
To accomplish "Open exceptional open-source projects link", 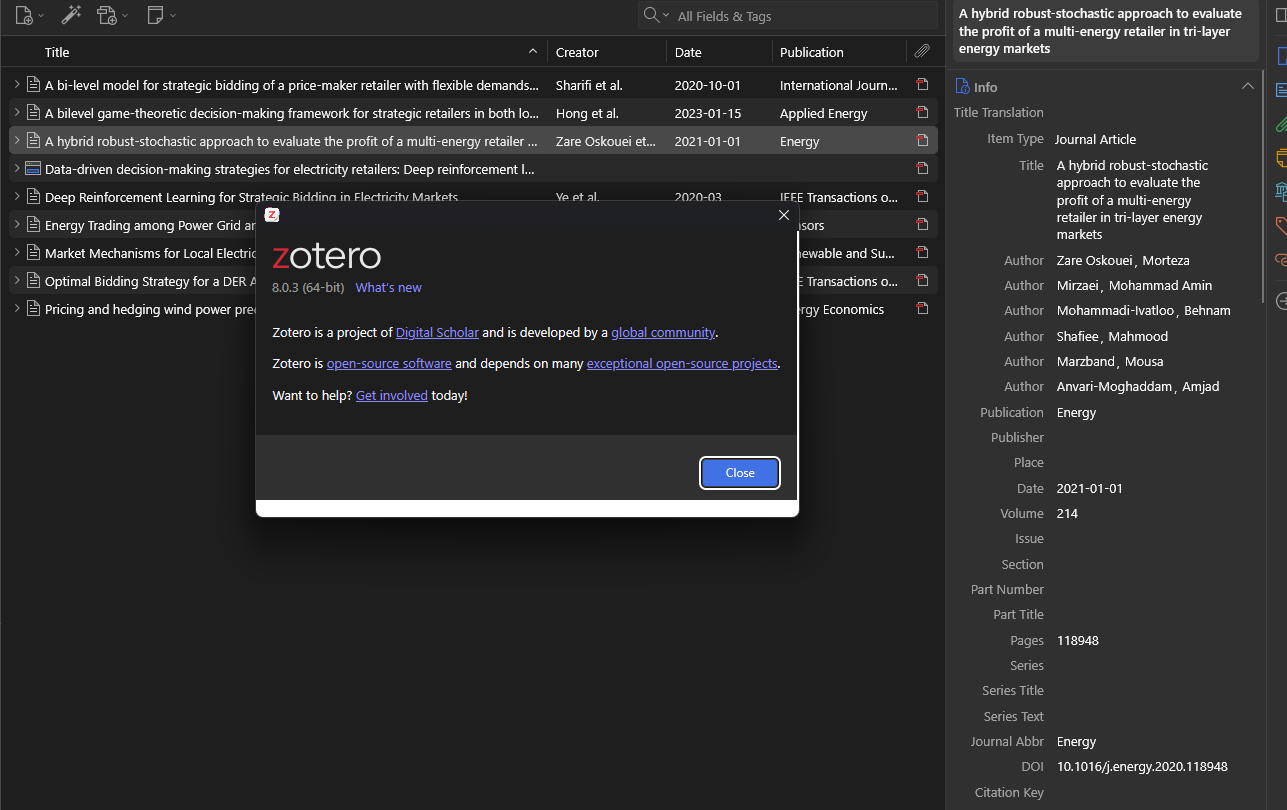I will click(682, 364).
